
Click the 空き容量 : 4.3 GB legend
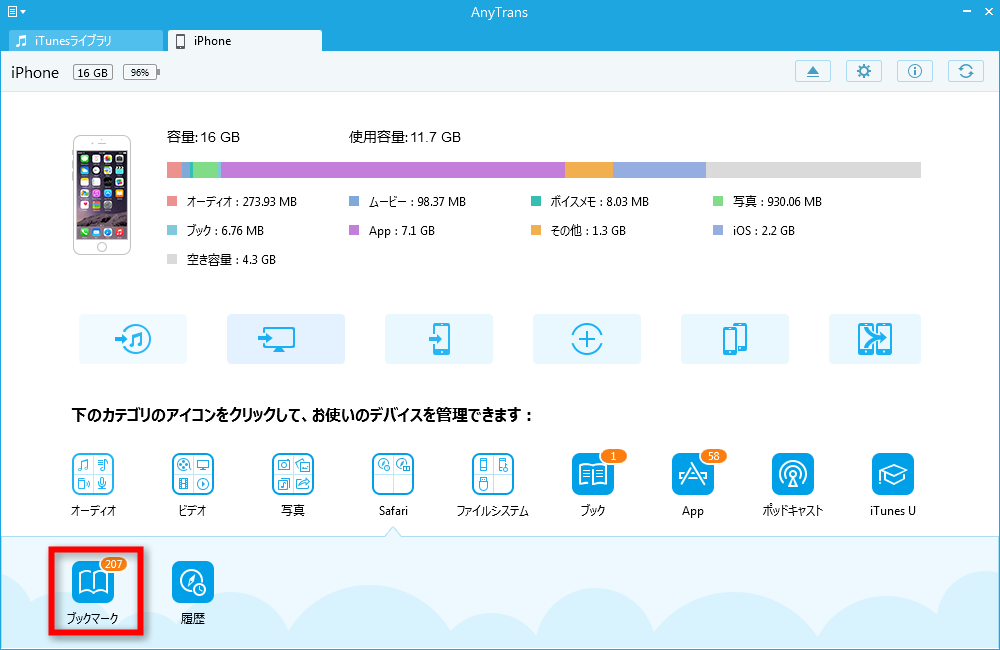tap(221, 260)
